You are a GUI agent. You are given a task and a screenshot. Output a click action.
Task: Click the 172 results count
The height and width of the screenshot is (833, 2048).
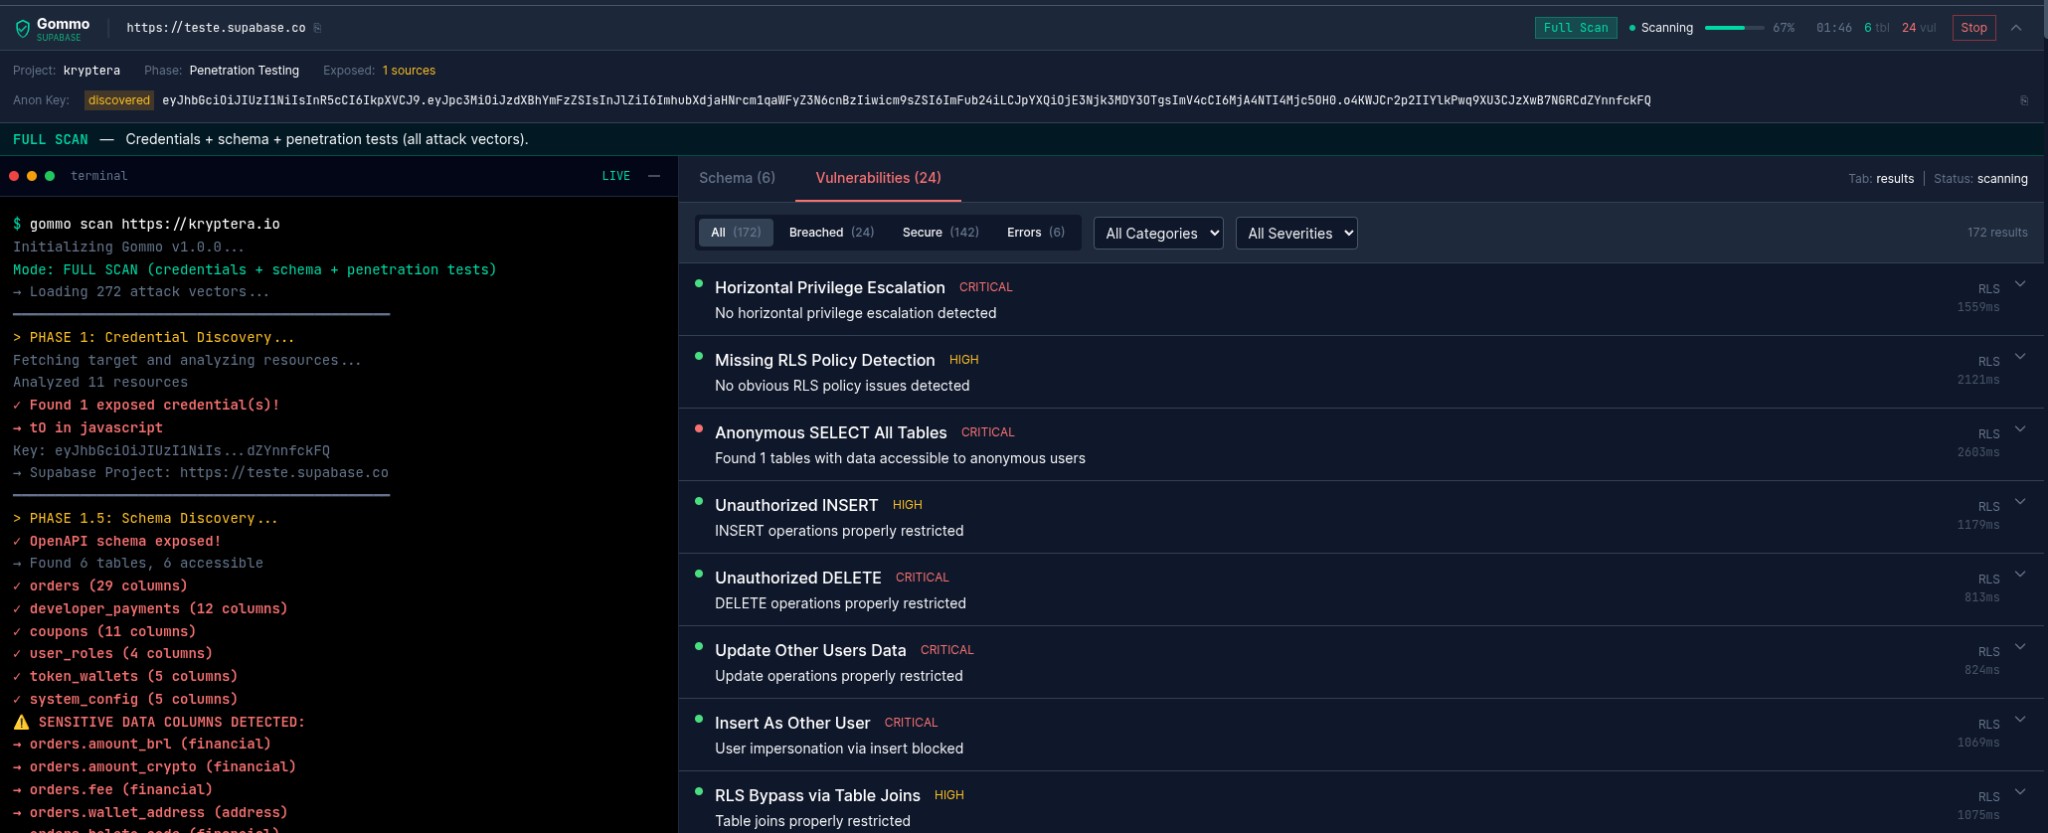coord(1997,232)
